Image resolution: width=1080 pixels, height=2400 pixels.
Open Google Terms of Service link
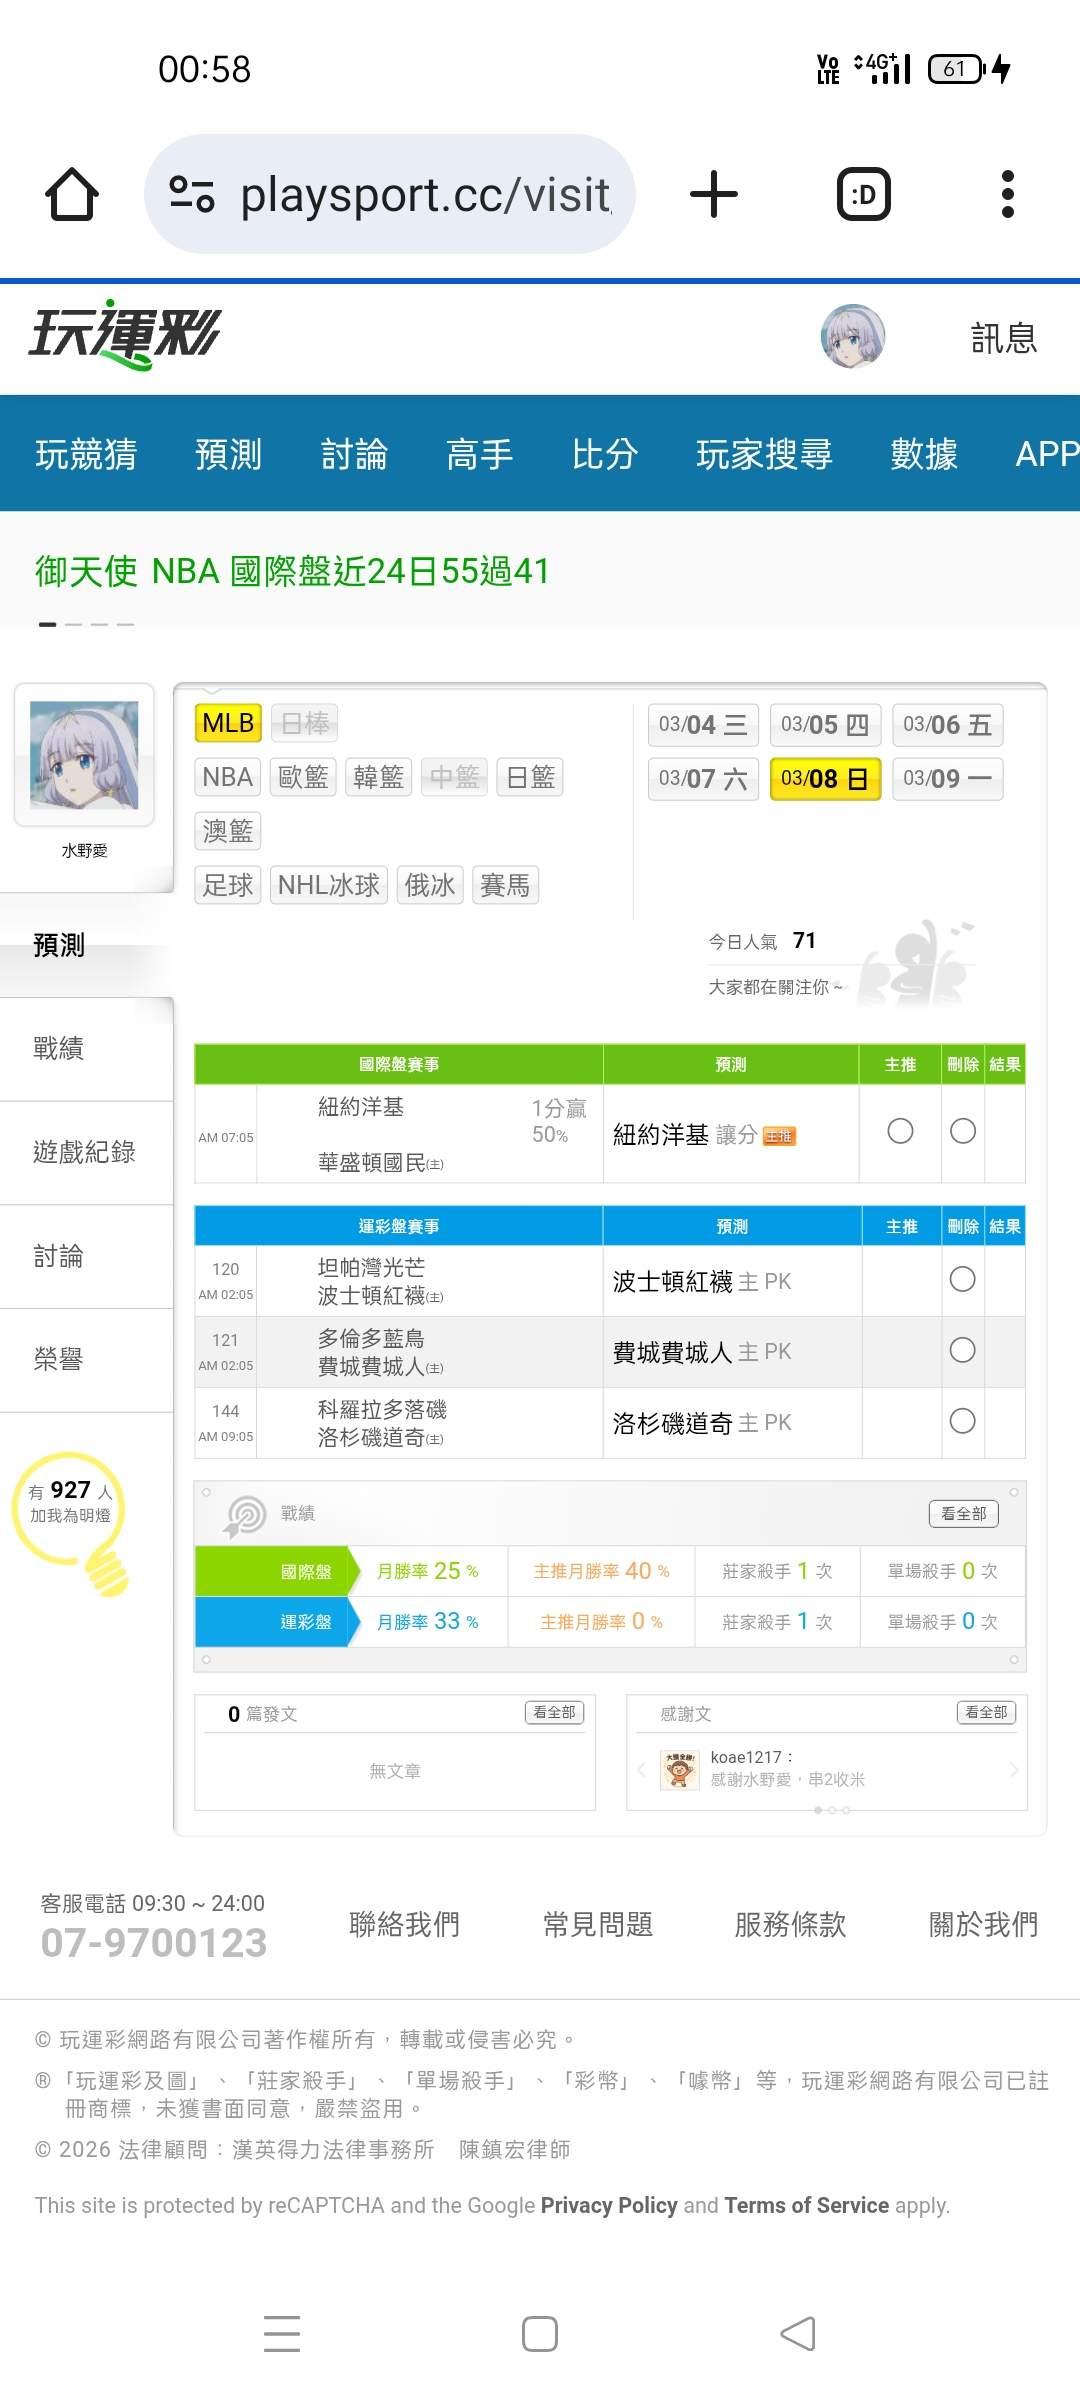[x=806, y=2206]
